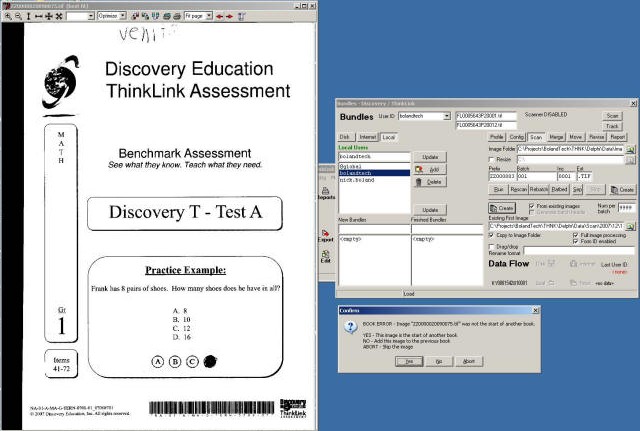Click the Add user button with the icon
The image size is (640, 431).
tap(430, 169)
